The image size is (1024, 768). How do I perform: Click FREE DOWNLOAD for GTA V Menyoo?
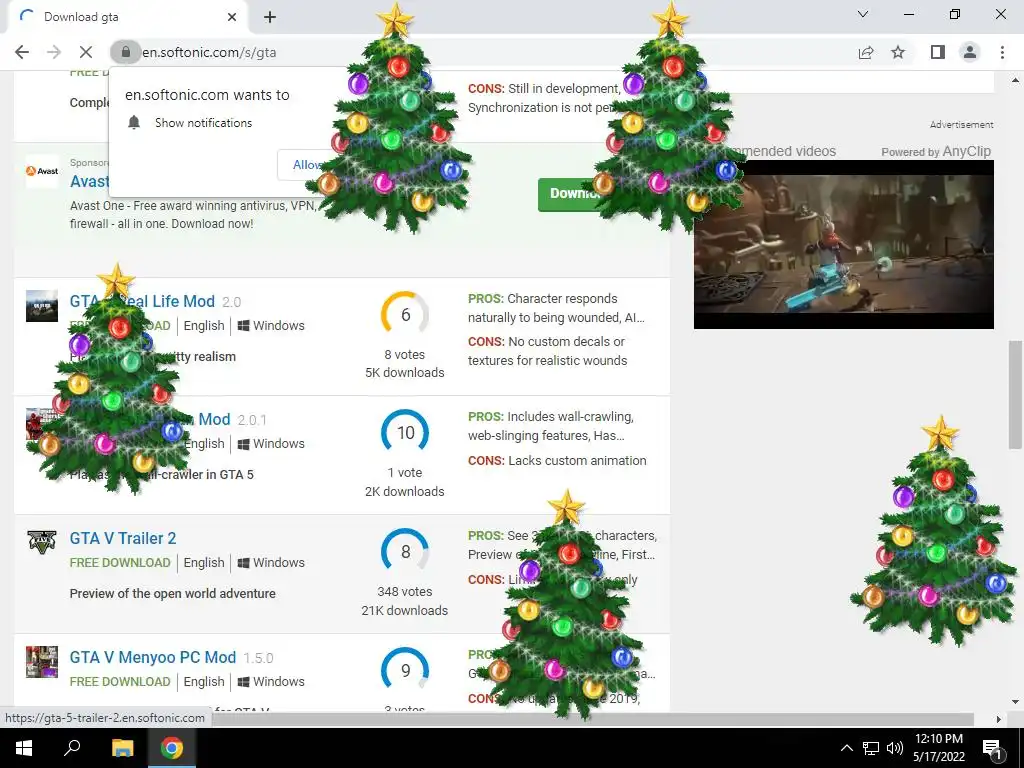120,681
